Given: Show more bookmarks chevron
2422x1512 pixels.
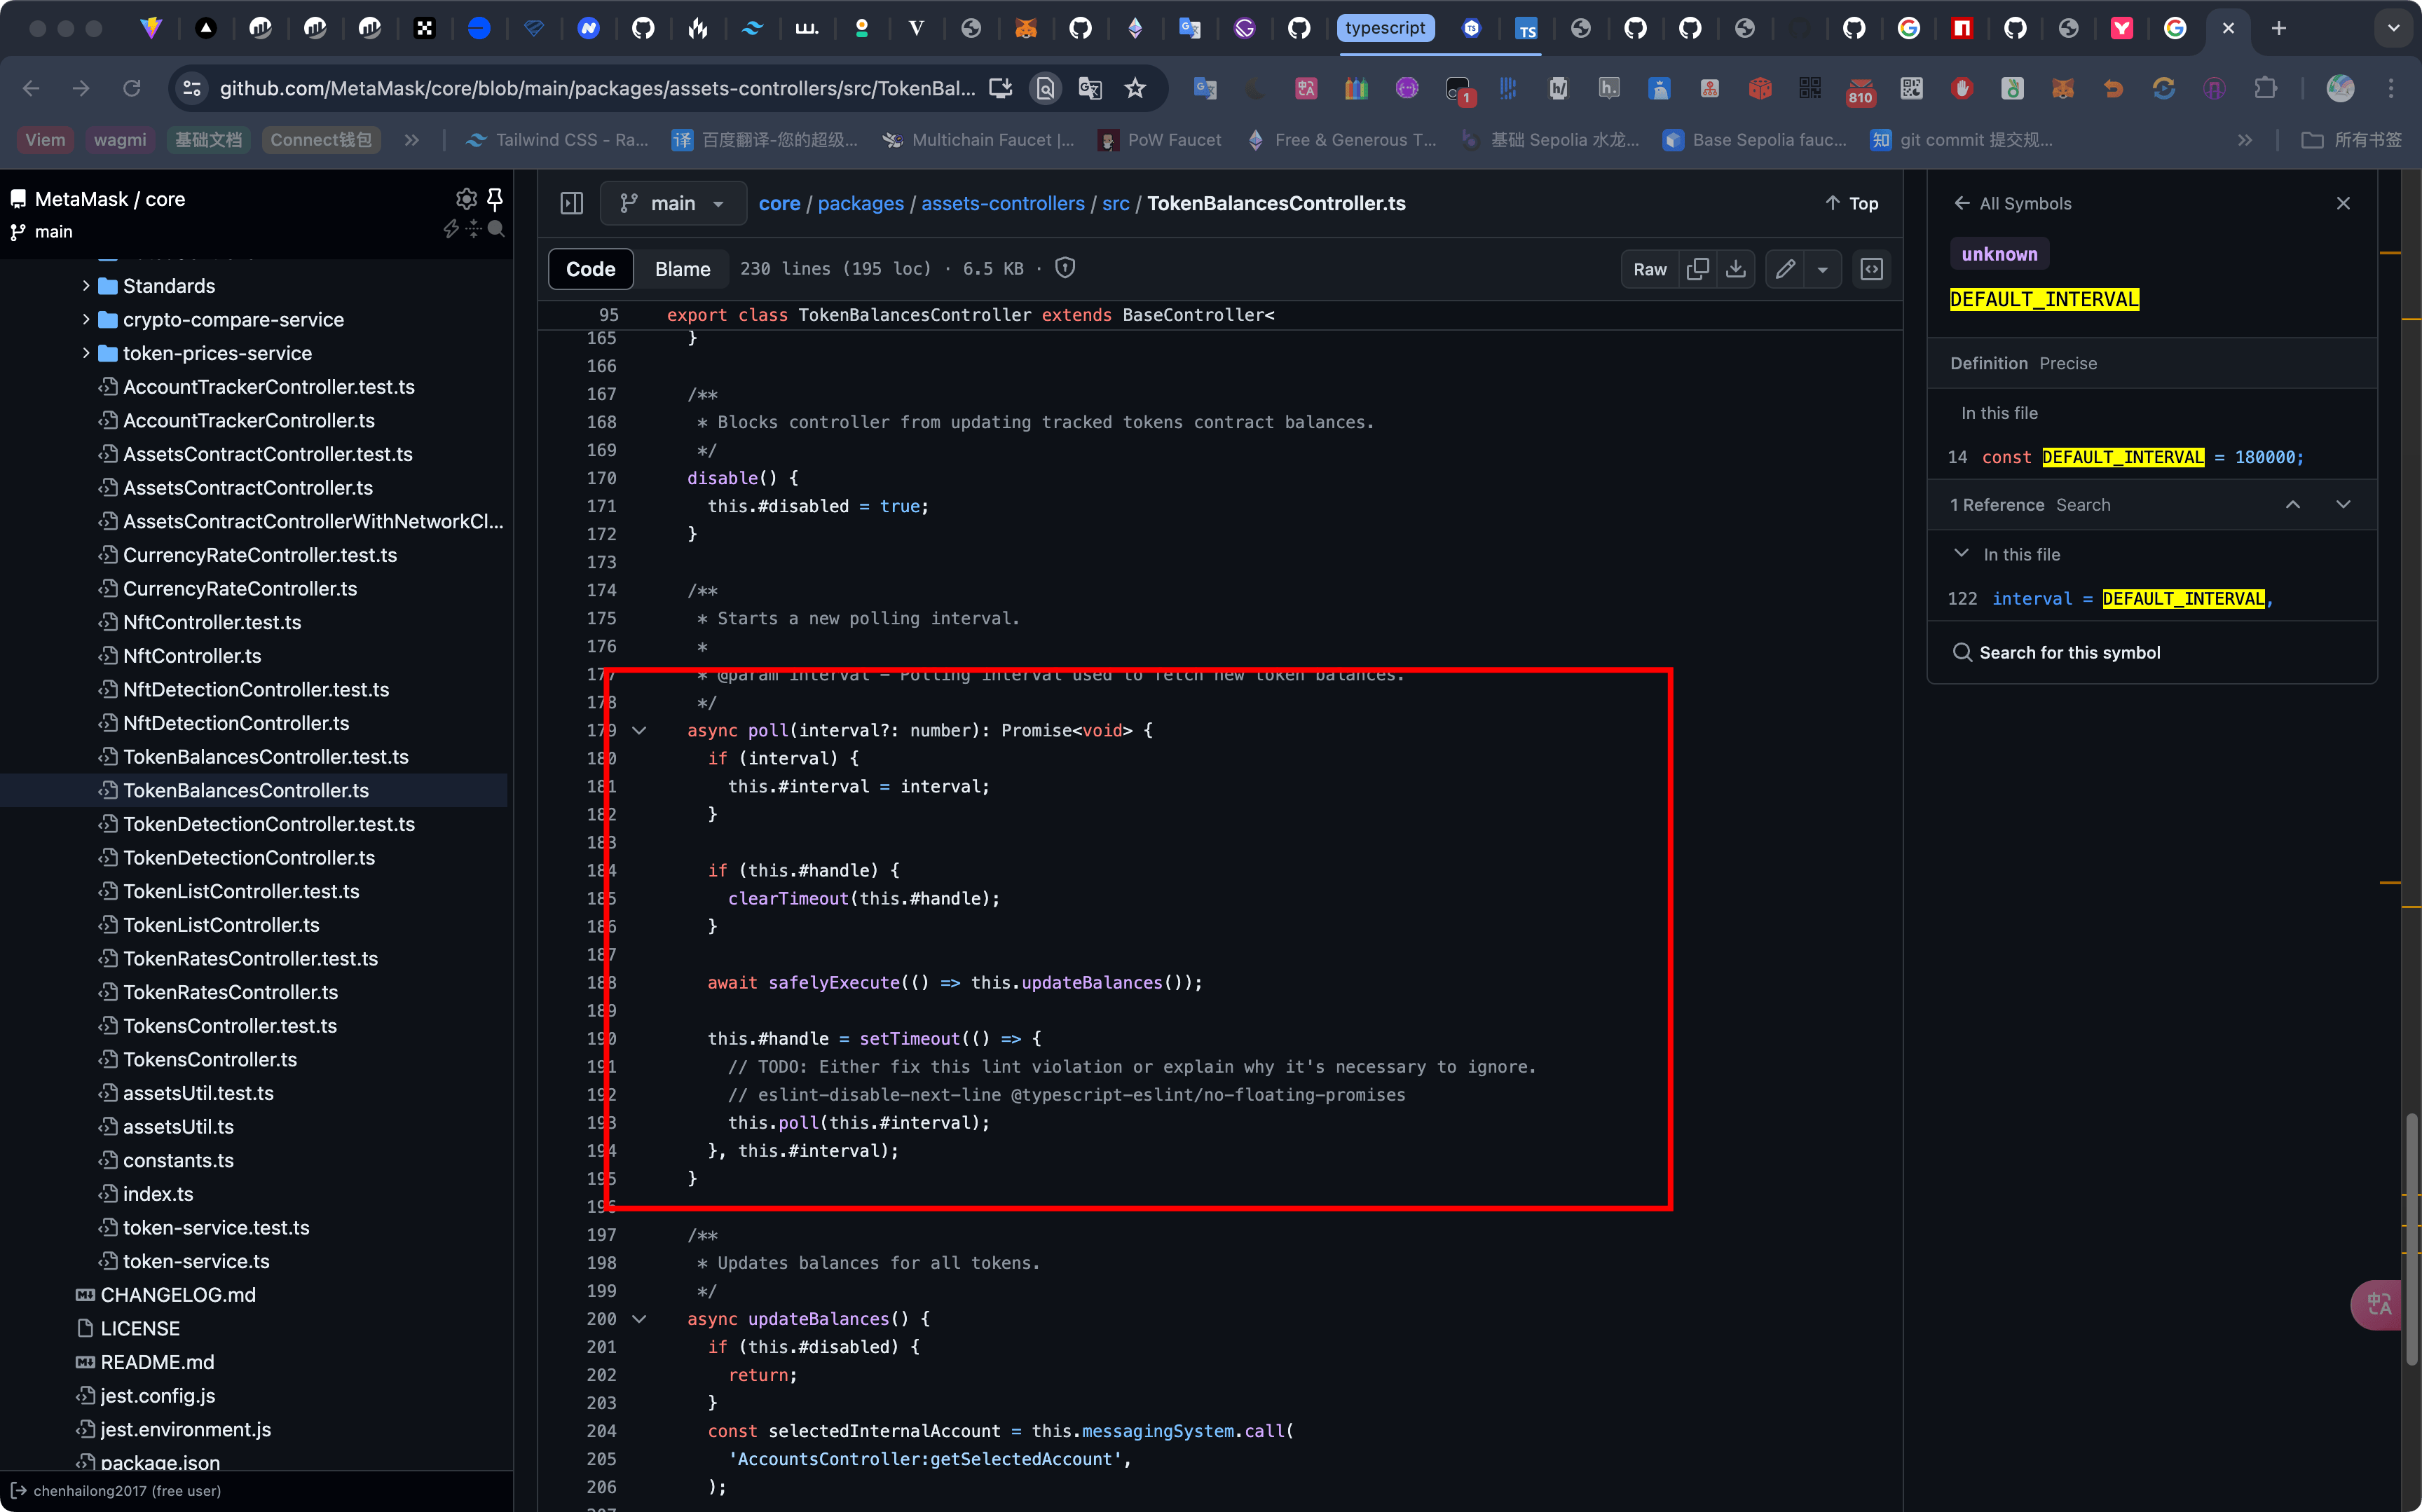Looking at the screenshot, I should 2245,140.
